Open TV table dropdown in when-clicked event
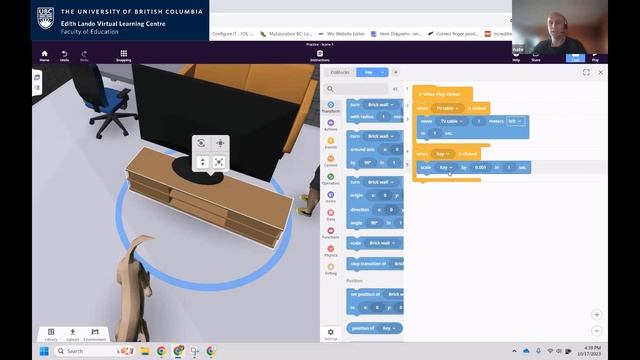 click(447, 108)
